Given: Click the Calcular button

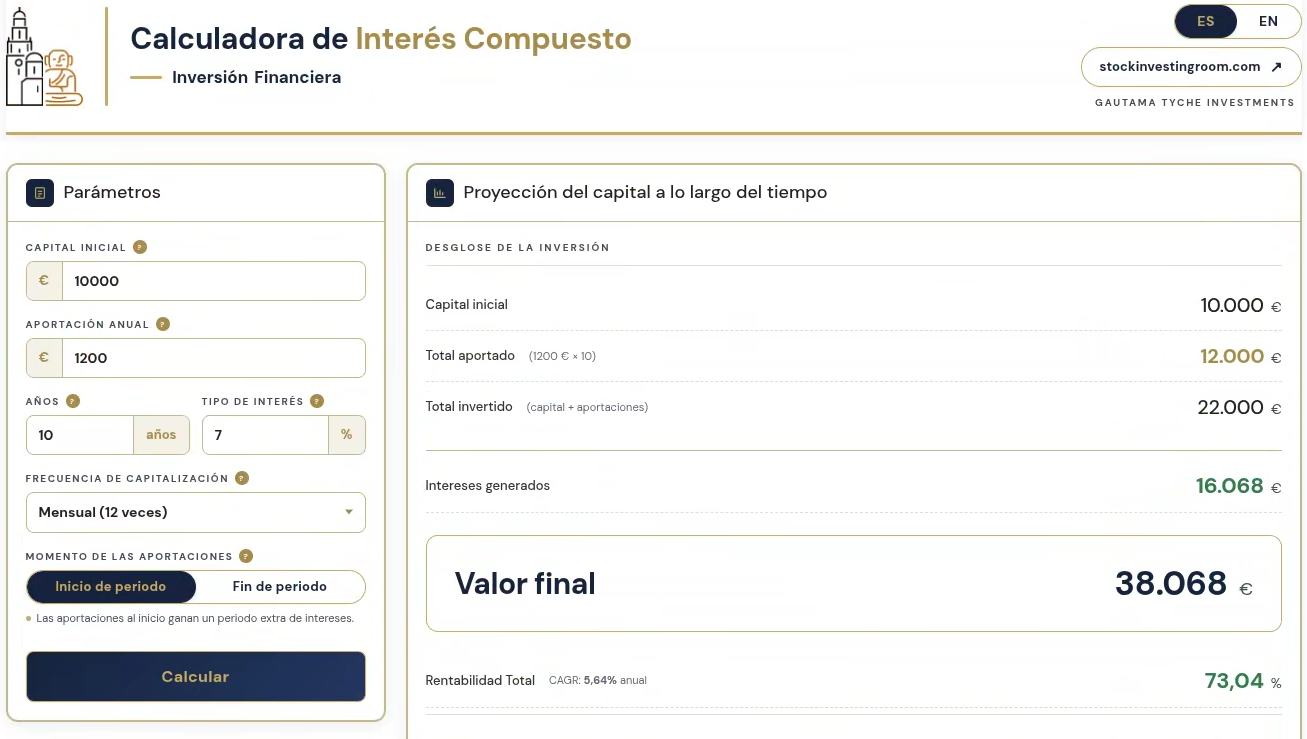Looking at the screenshot, I should (196, 677).
